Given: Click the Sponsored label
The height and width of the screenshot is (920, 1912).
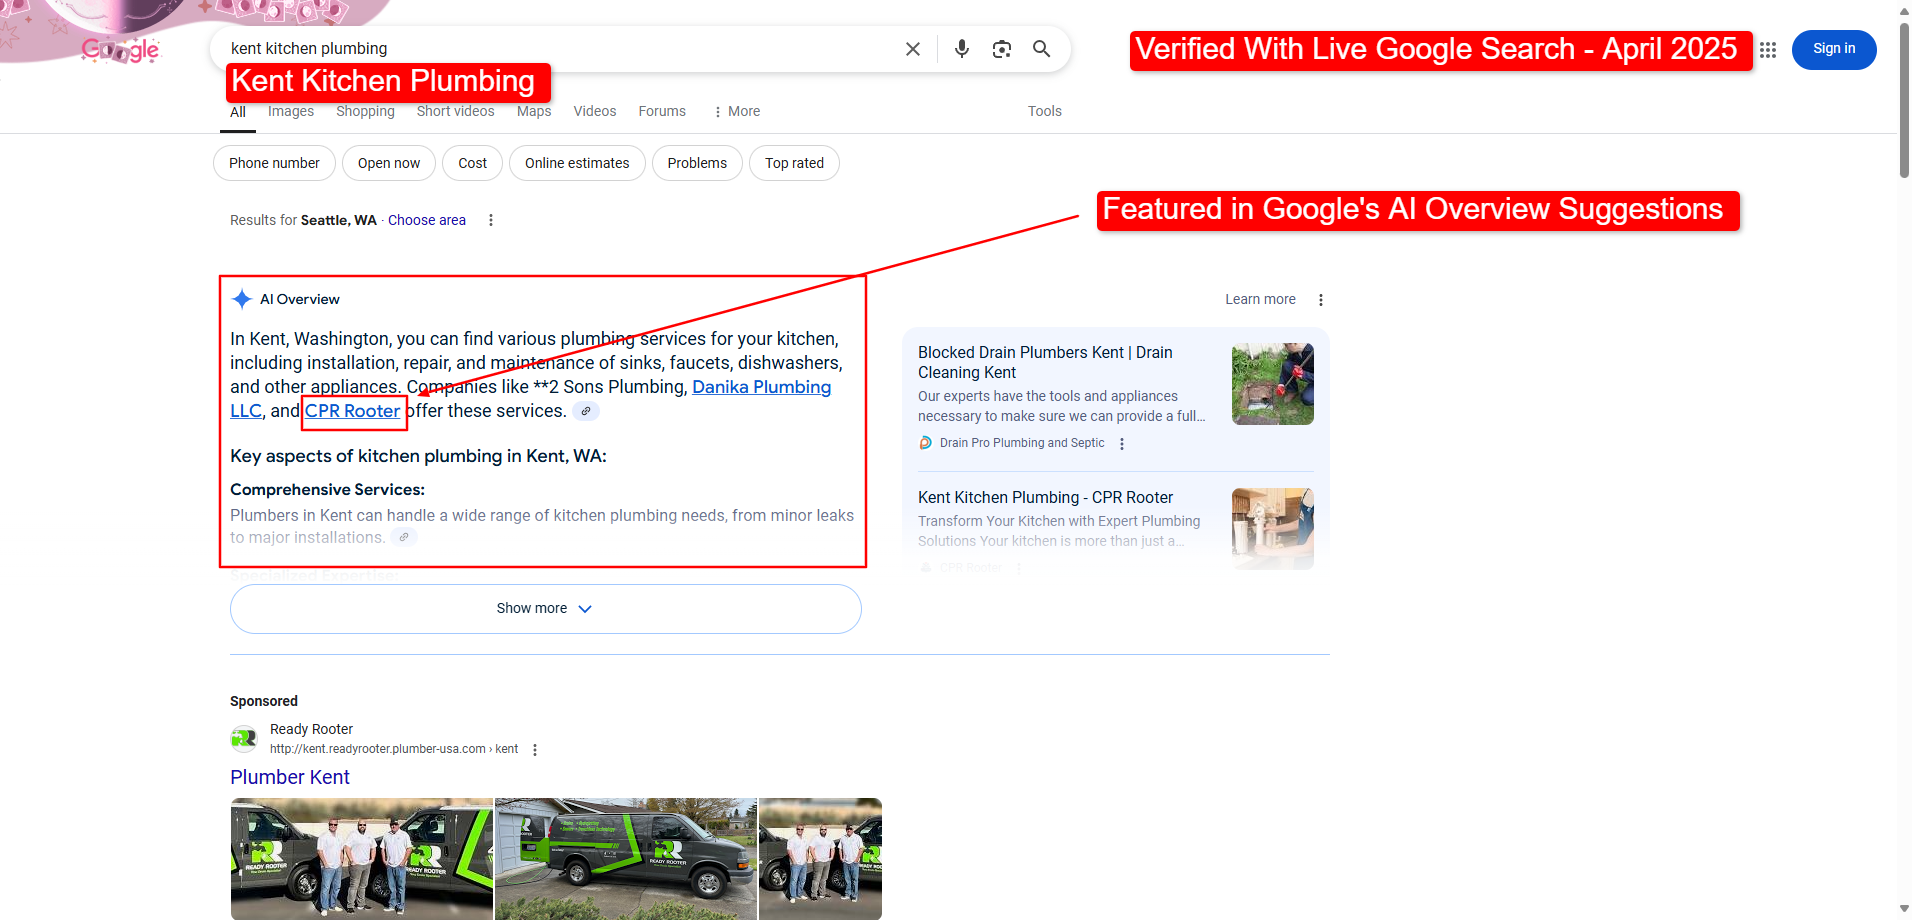Looking at the screenshot, I should [x=264, y=701].
